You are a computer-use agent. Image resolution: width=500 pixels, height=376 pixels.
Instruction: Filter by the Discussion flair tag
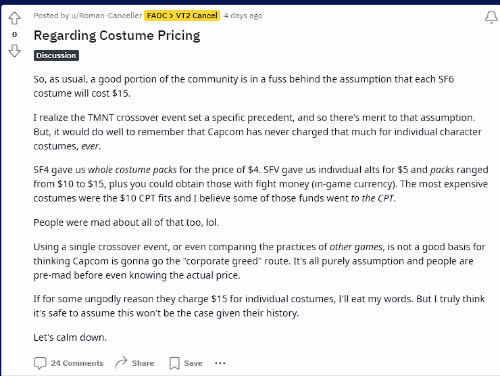(x=56, y=55)
